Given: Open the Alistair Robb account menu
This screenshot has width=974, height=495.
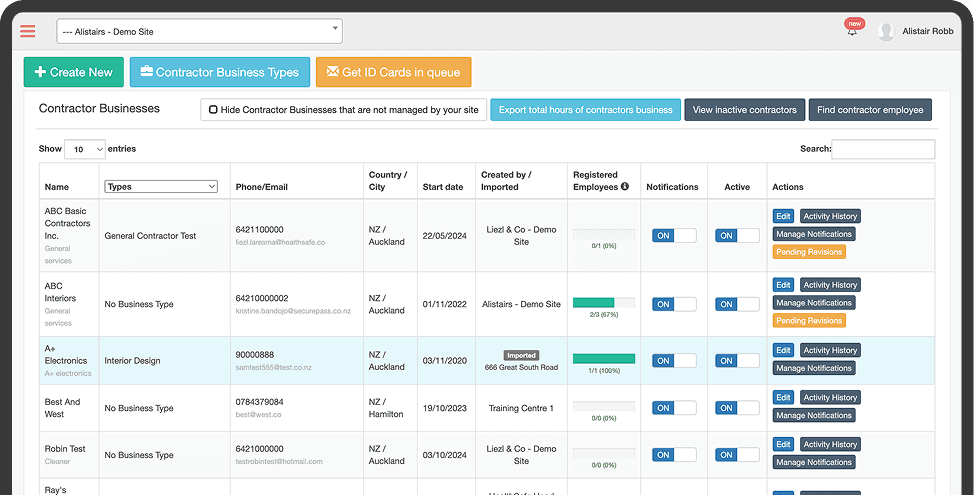Looking at the screenshot, I should [x=927, y=31].
